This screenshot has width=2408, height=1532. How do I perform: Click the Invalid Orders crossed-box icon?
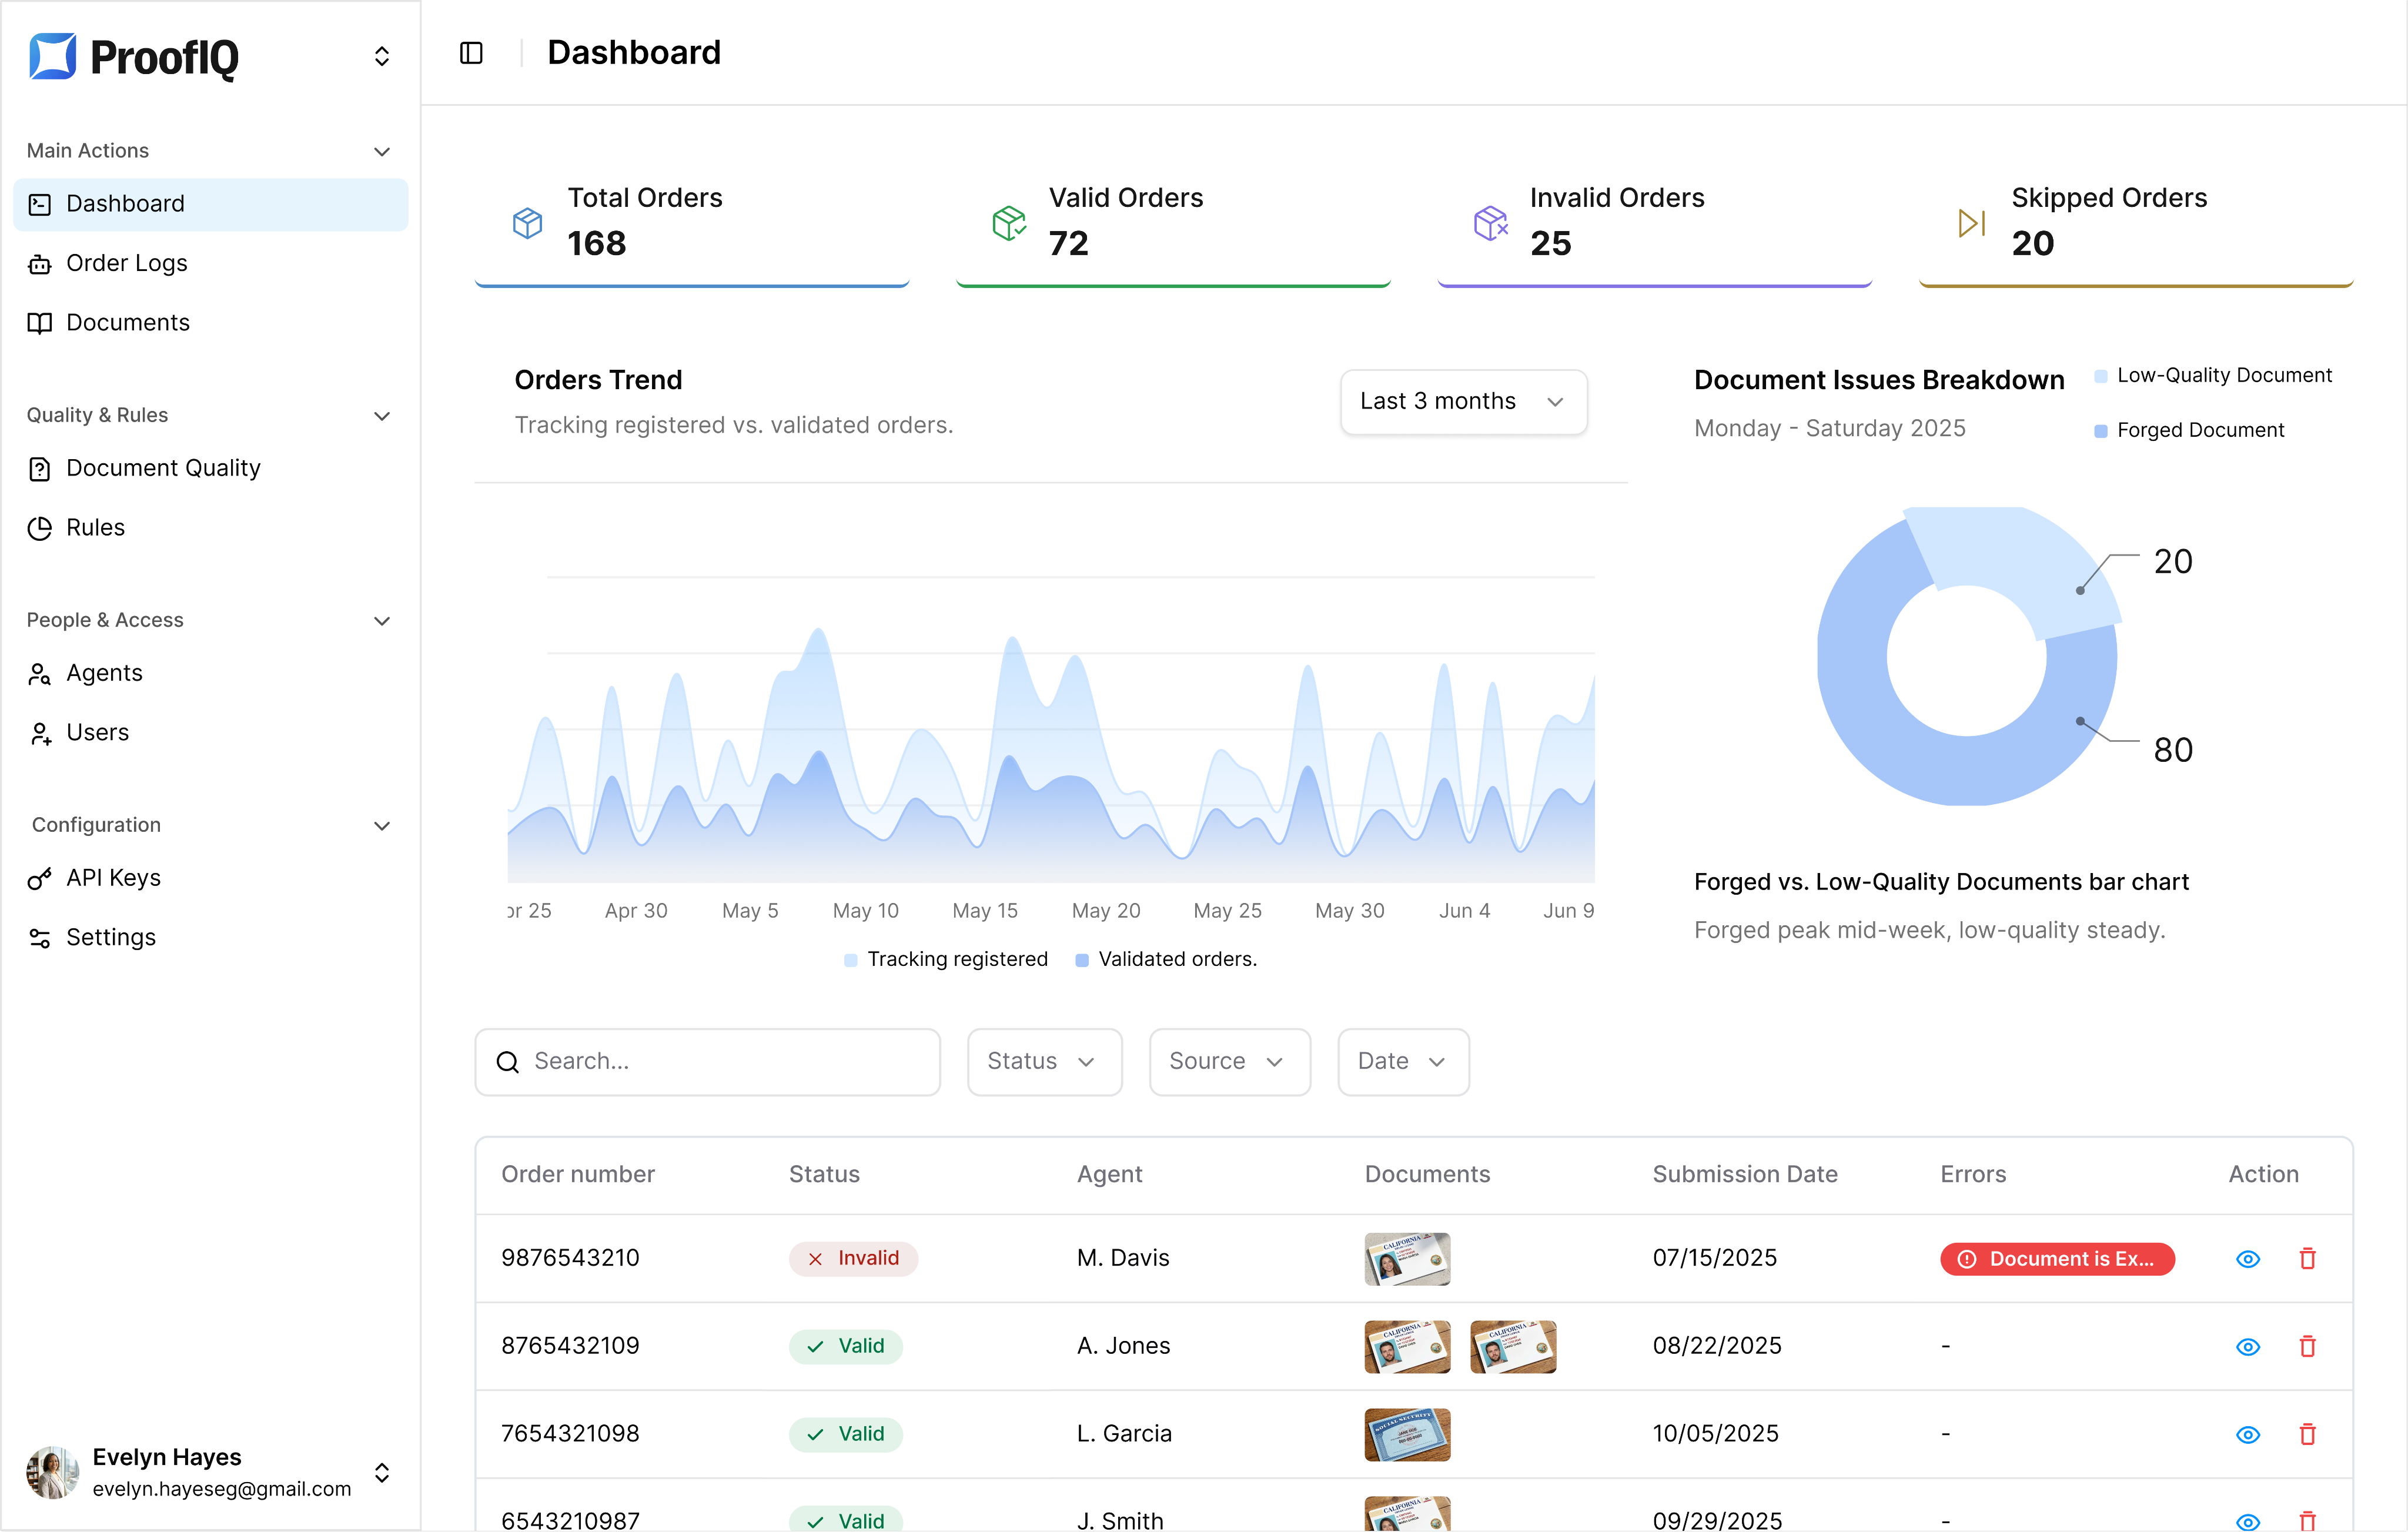(1490, 222)
